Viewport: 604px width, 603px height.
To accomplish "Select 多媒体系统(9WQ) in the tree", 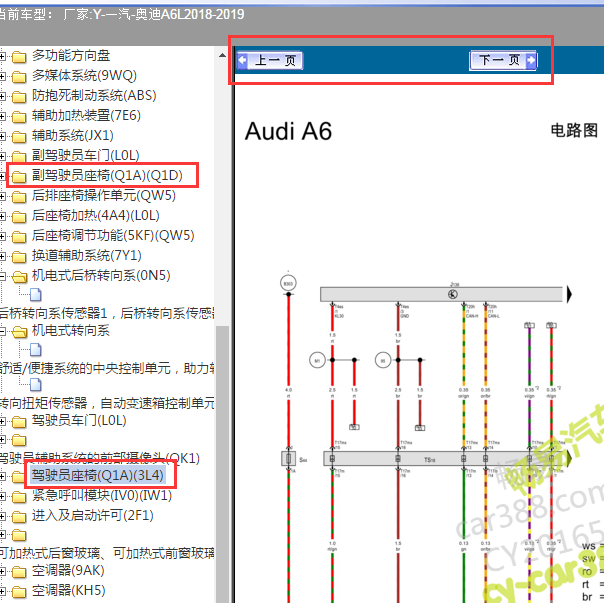I will (x=84, y=76).
